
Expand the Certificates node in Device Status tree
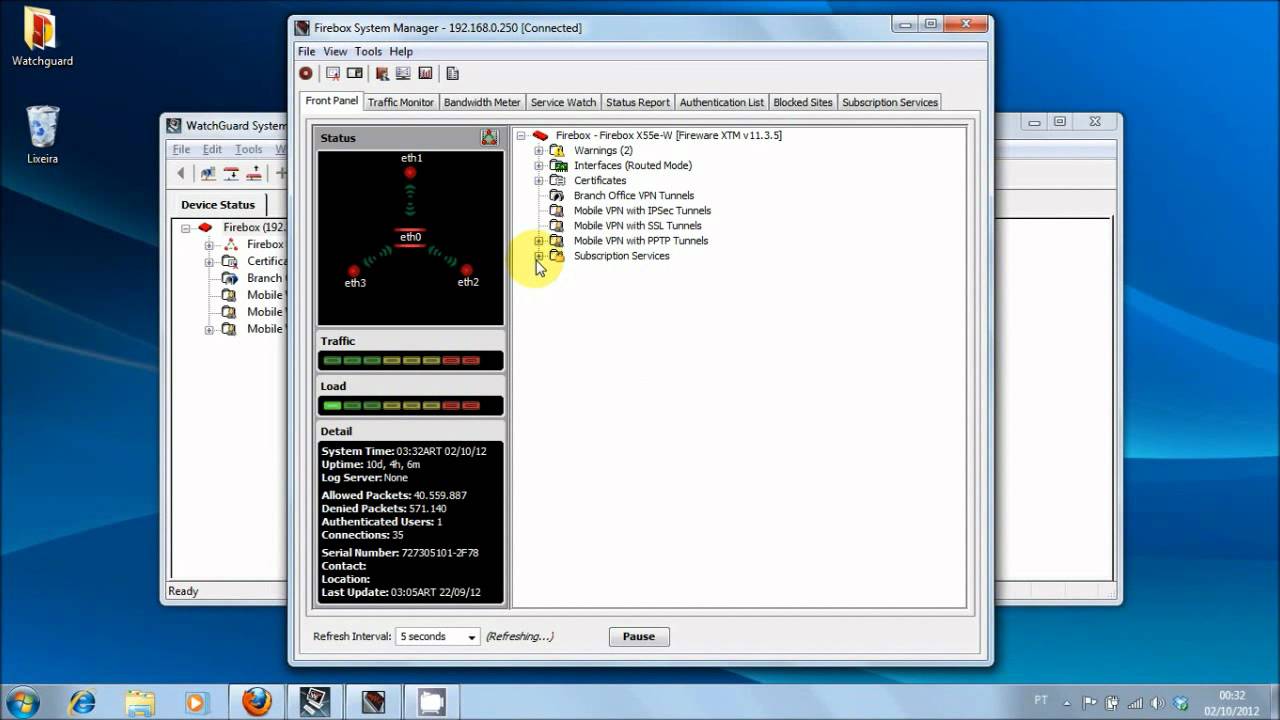pos(209,262)
